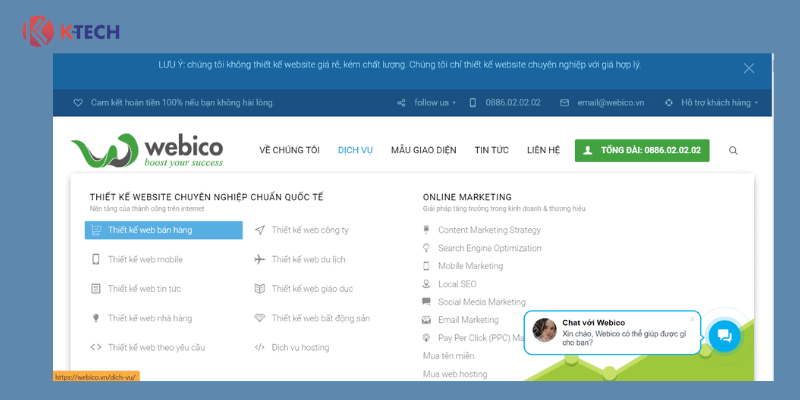This screenshot has height=400, width=800.
Task: Click the search magnifier icon
Action: (x=733, y=151)
